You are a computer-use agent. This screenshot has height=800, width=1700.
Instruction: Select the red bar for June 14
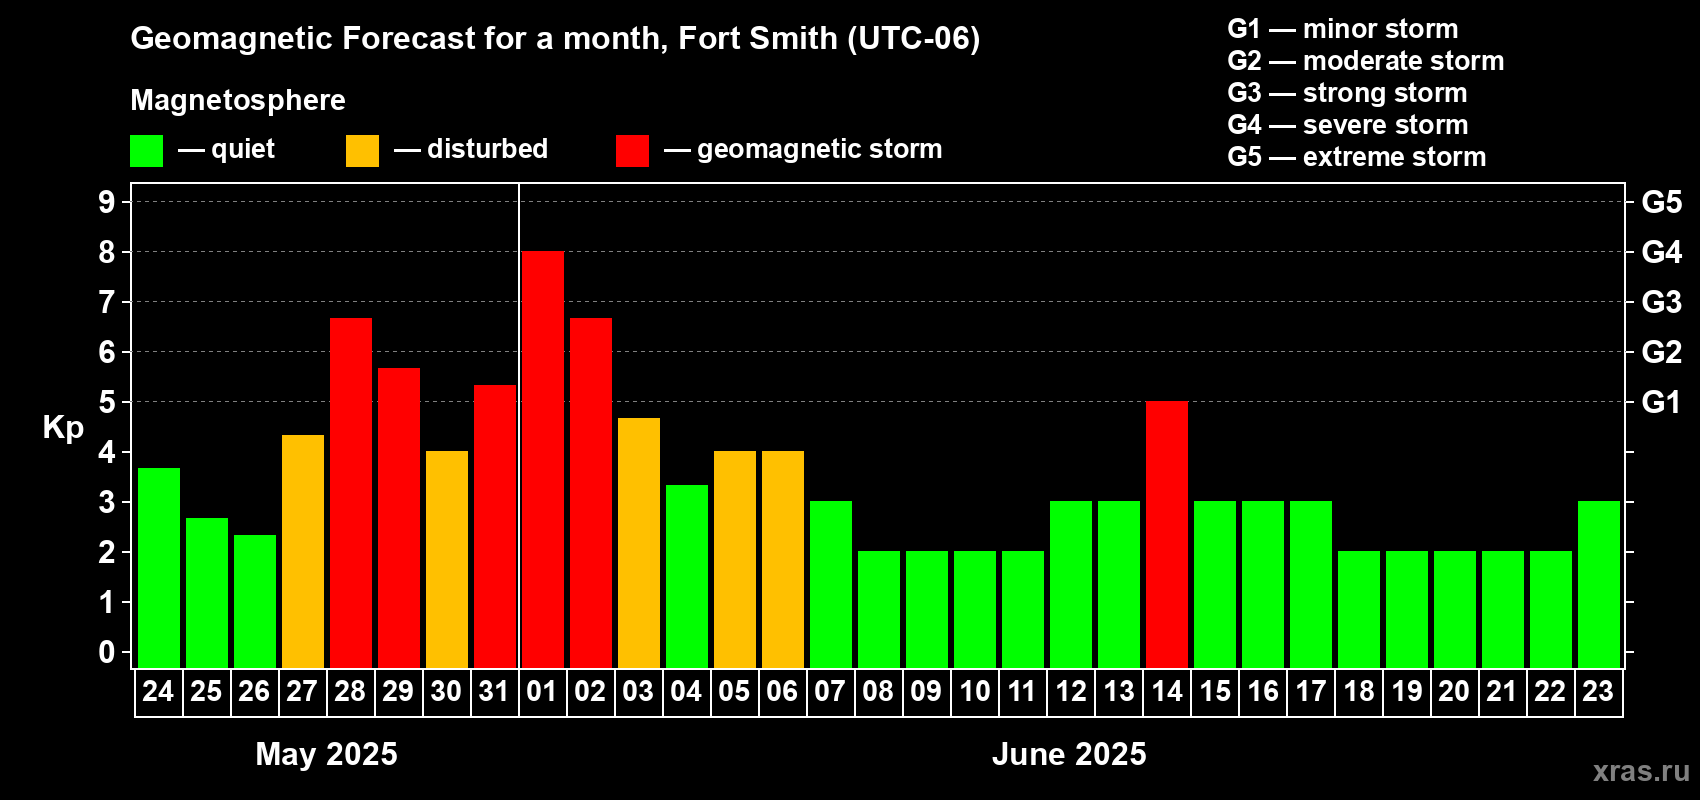pyautogui.click(x=1167, y=534)
